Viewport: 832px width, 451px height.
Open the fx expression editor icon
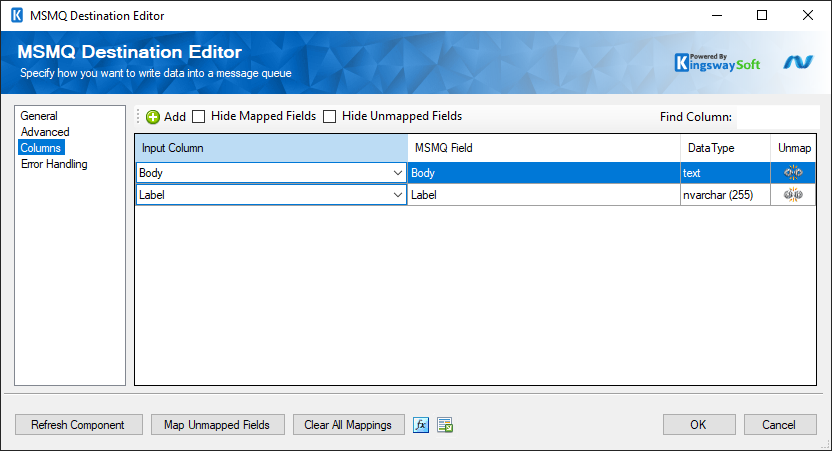tap(421, 425)
